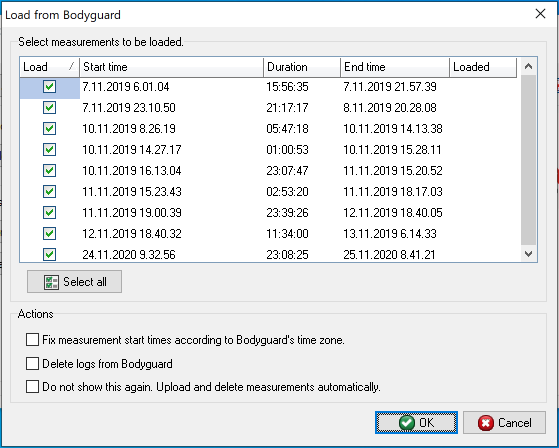Image resolution: width=559 pixels, height=448 pixels.
Task: Uncheck the load box for 7.11.2019 23.10.50
Action: tap(49, 108)
